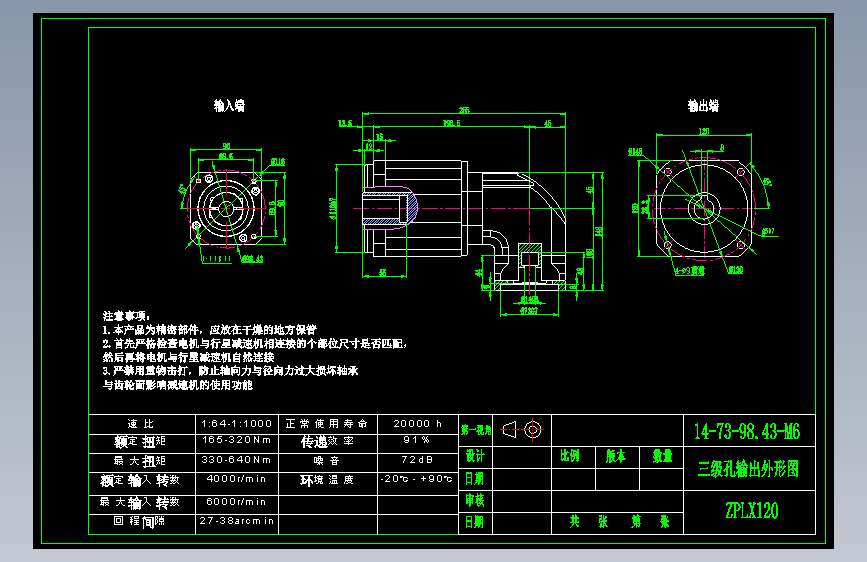Click the 额定扭矩 label cell

click(x=142, y=442)
